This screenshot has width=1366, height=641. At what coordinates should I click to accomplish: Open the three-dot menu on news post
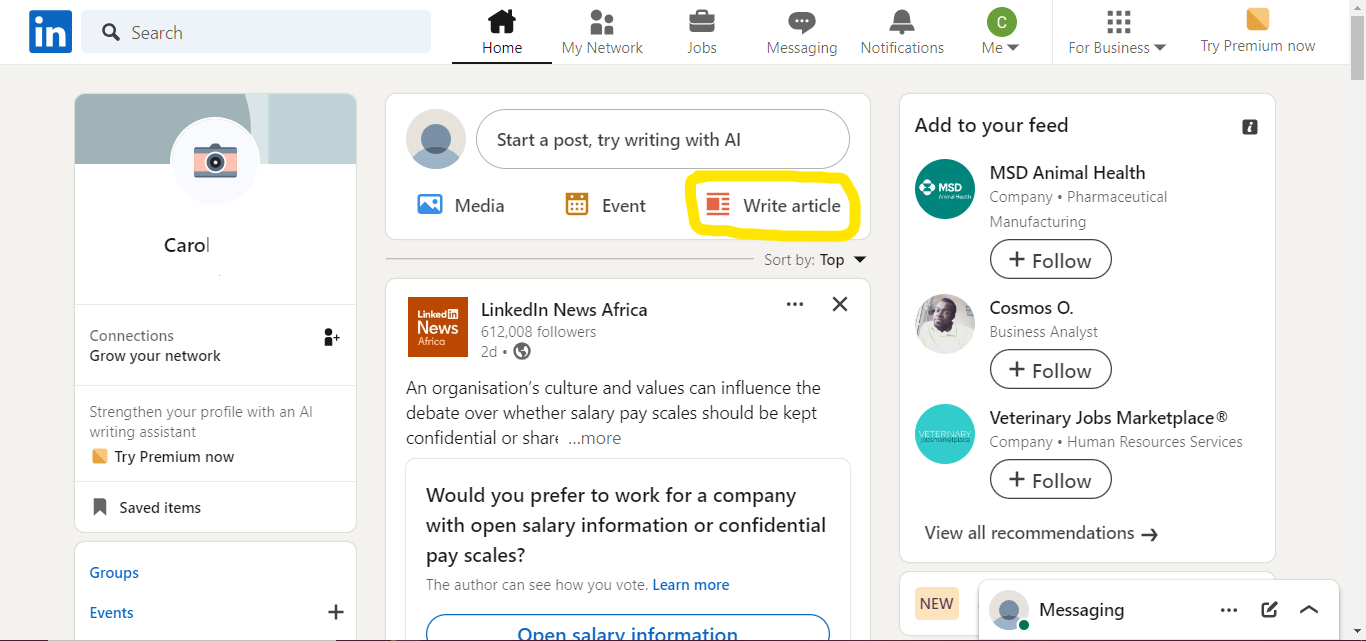point(795,304)
